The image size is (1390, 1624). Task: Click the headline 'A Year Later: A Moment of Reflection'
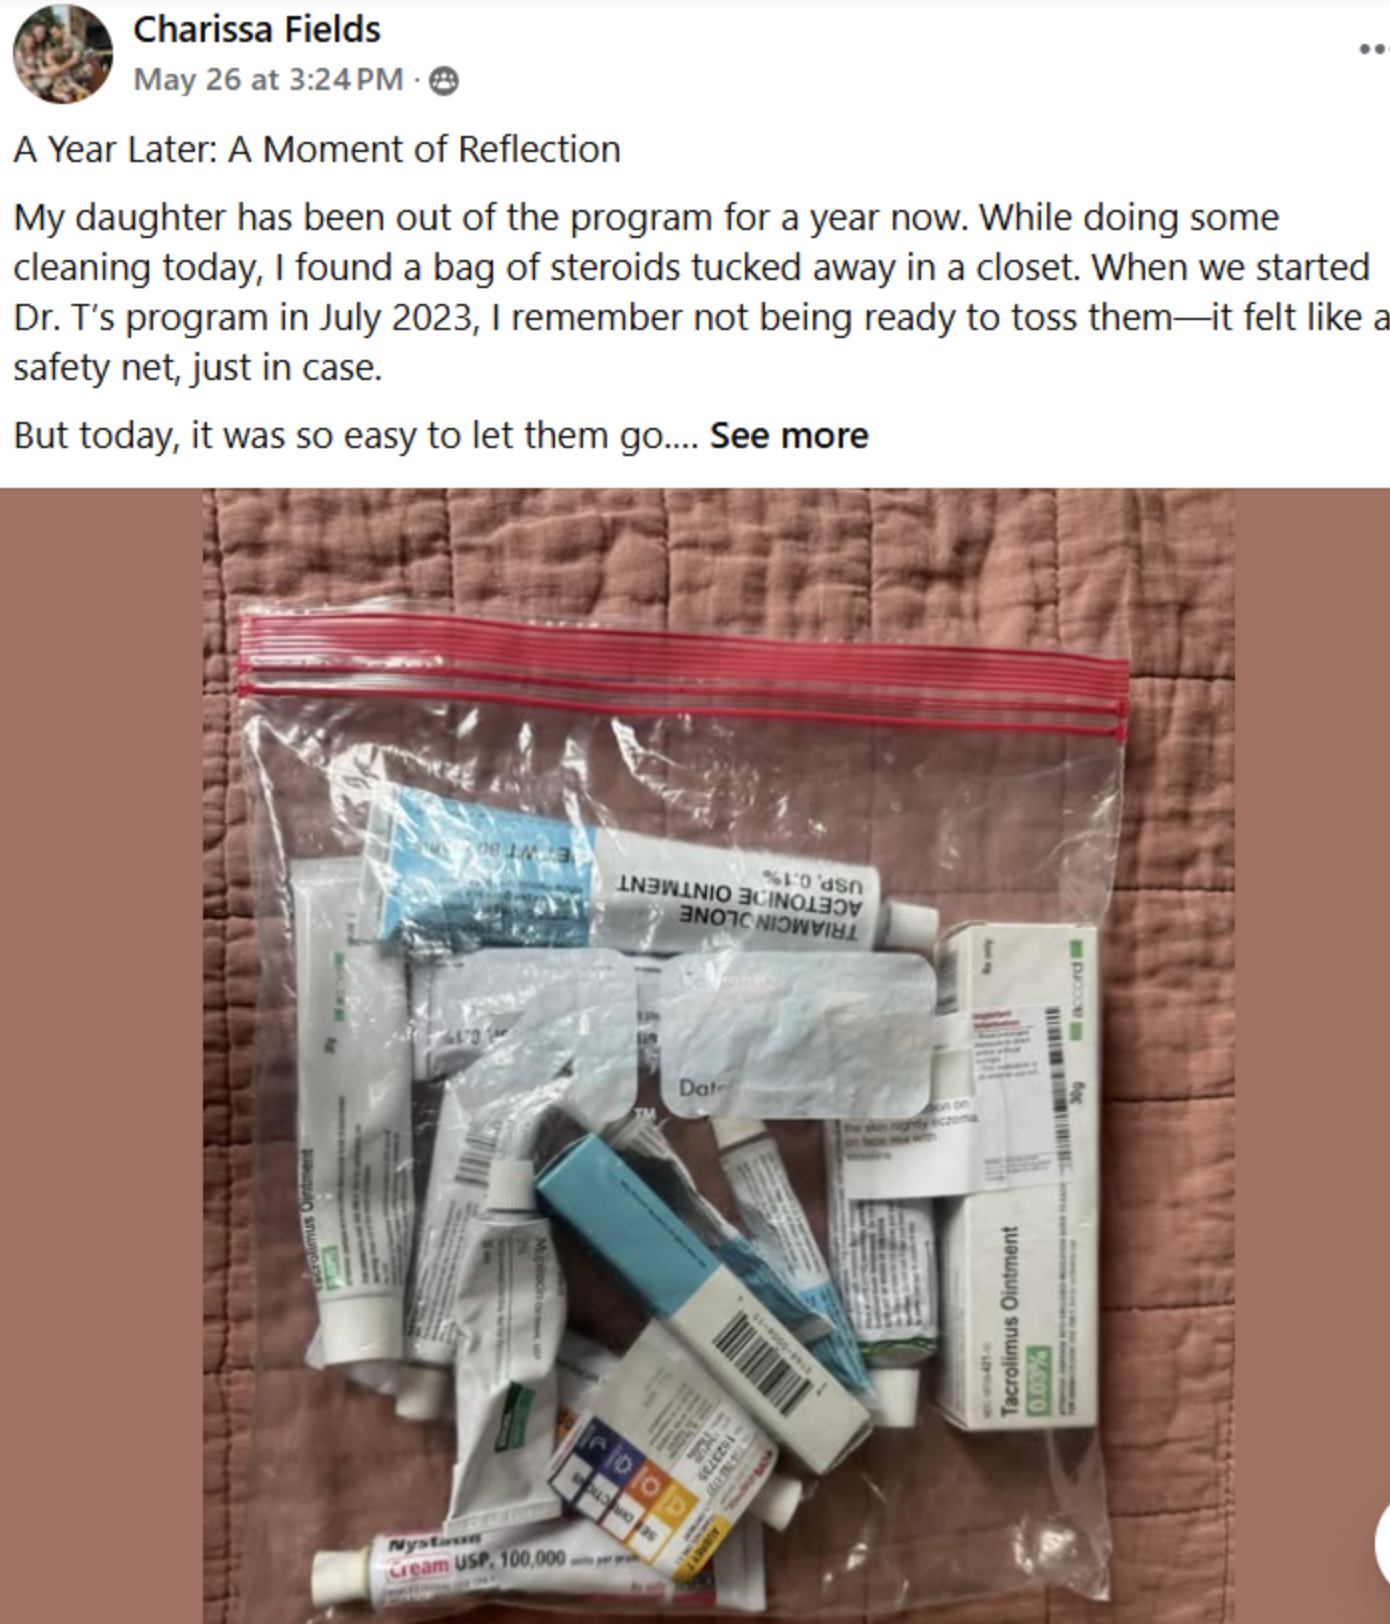point(317,150)
